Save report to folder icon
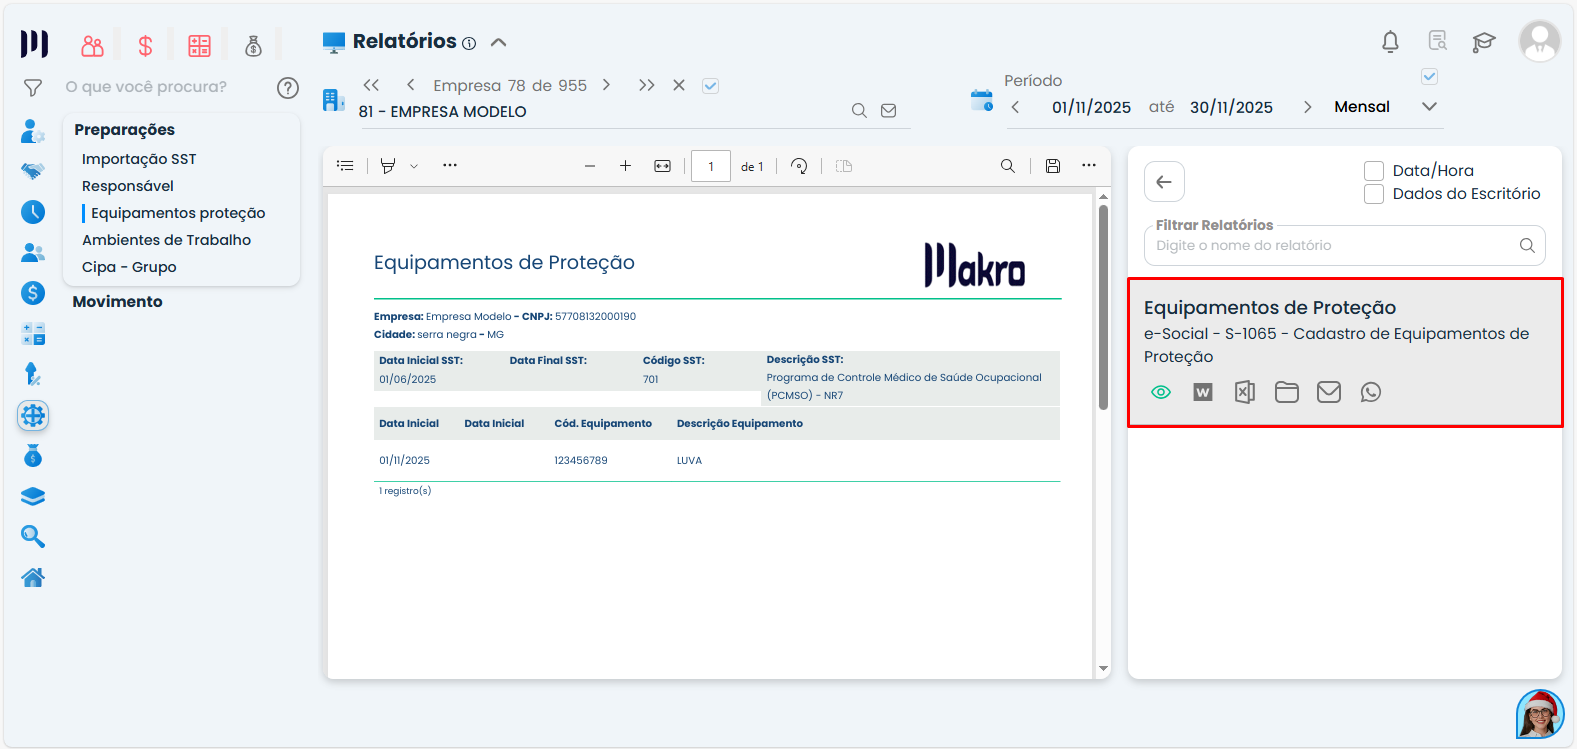1577x749 pixels. point(1287,392)
